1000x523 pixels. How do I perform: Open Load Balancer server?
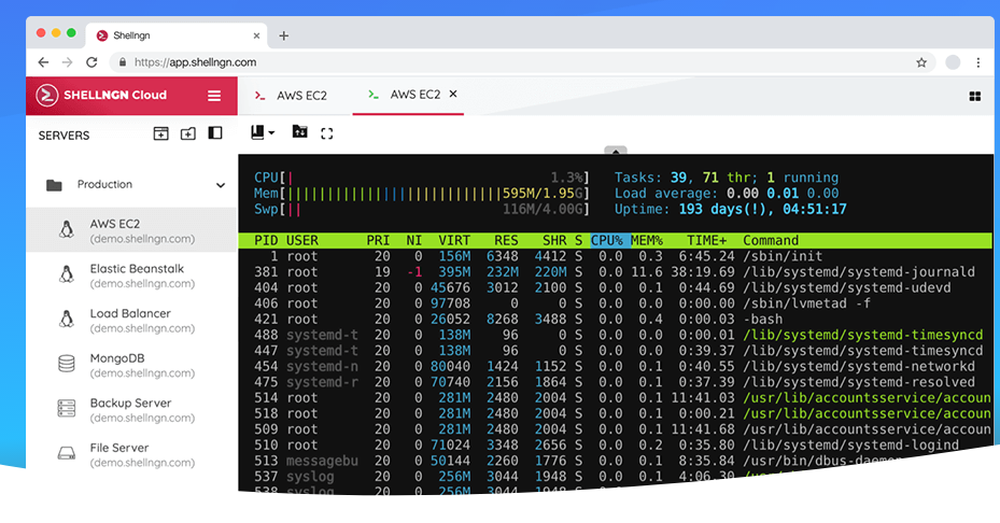click(x=131, y=320)
